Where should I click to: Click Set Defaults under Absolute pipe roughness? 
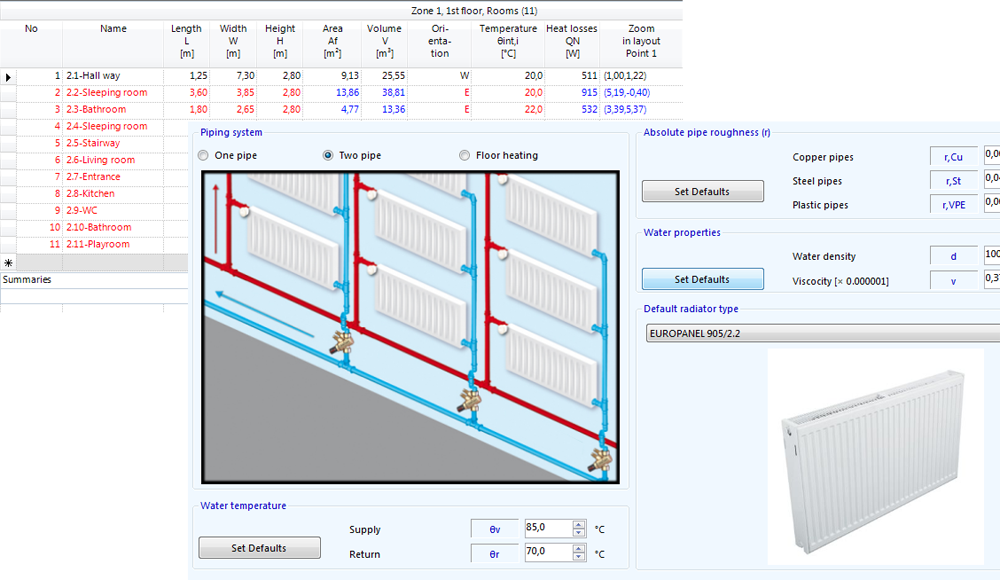coord(702,191)
